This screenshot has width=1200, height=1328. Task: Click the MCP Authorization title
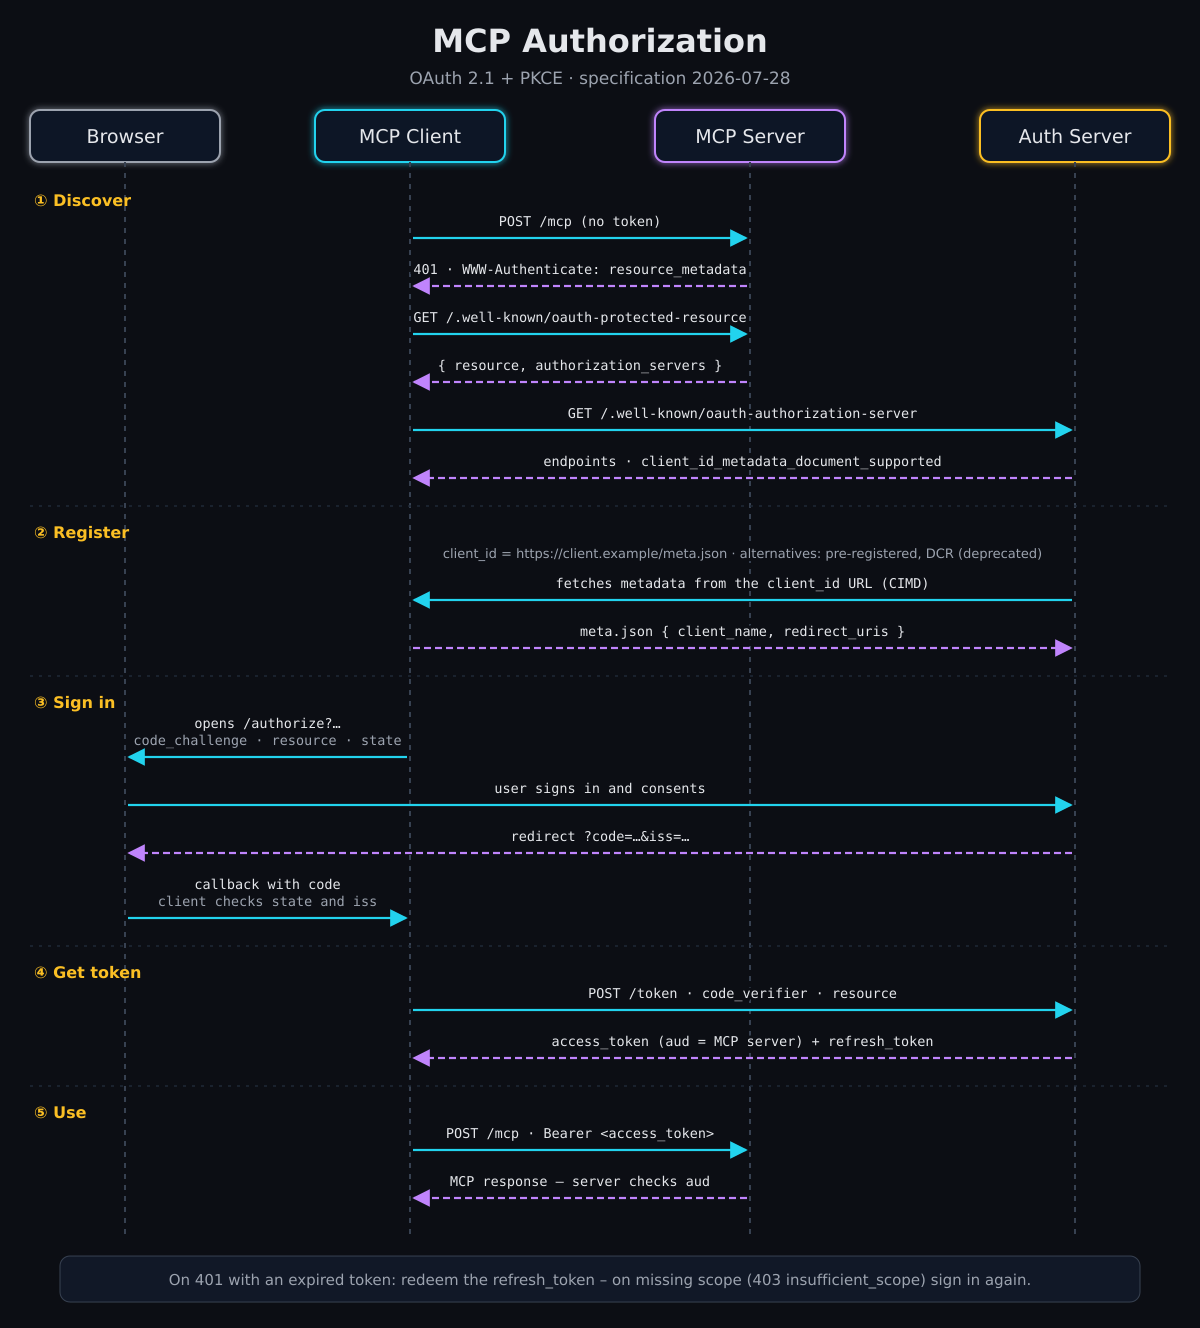(600, 41)
